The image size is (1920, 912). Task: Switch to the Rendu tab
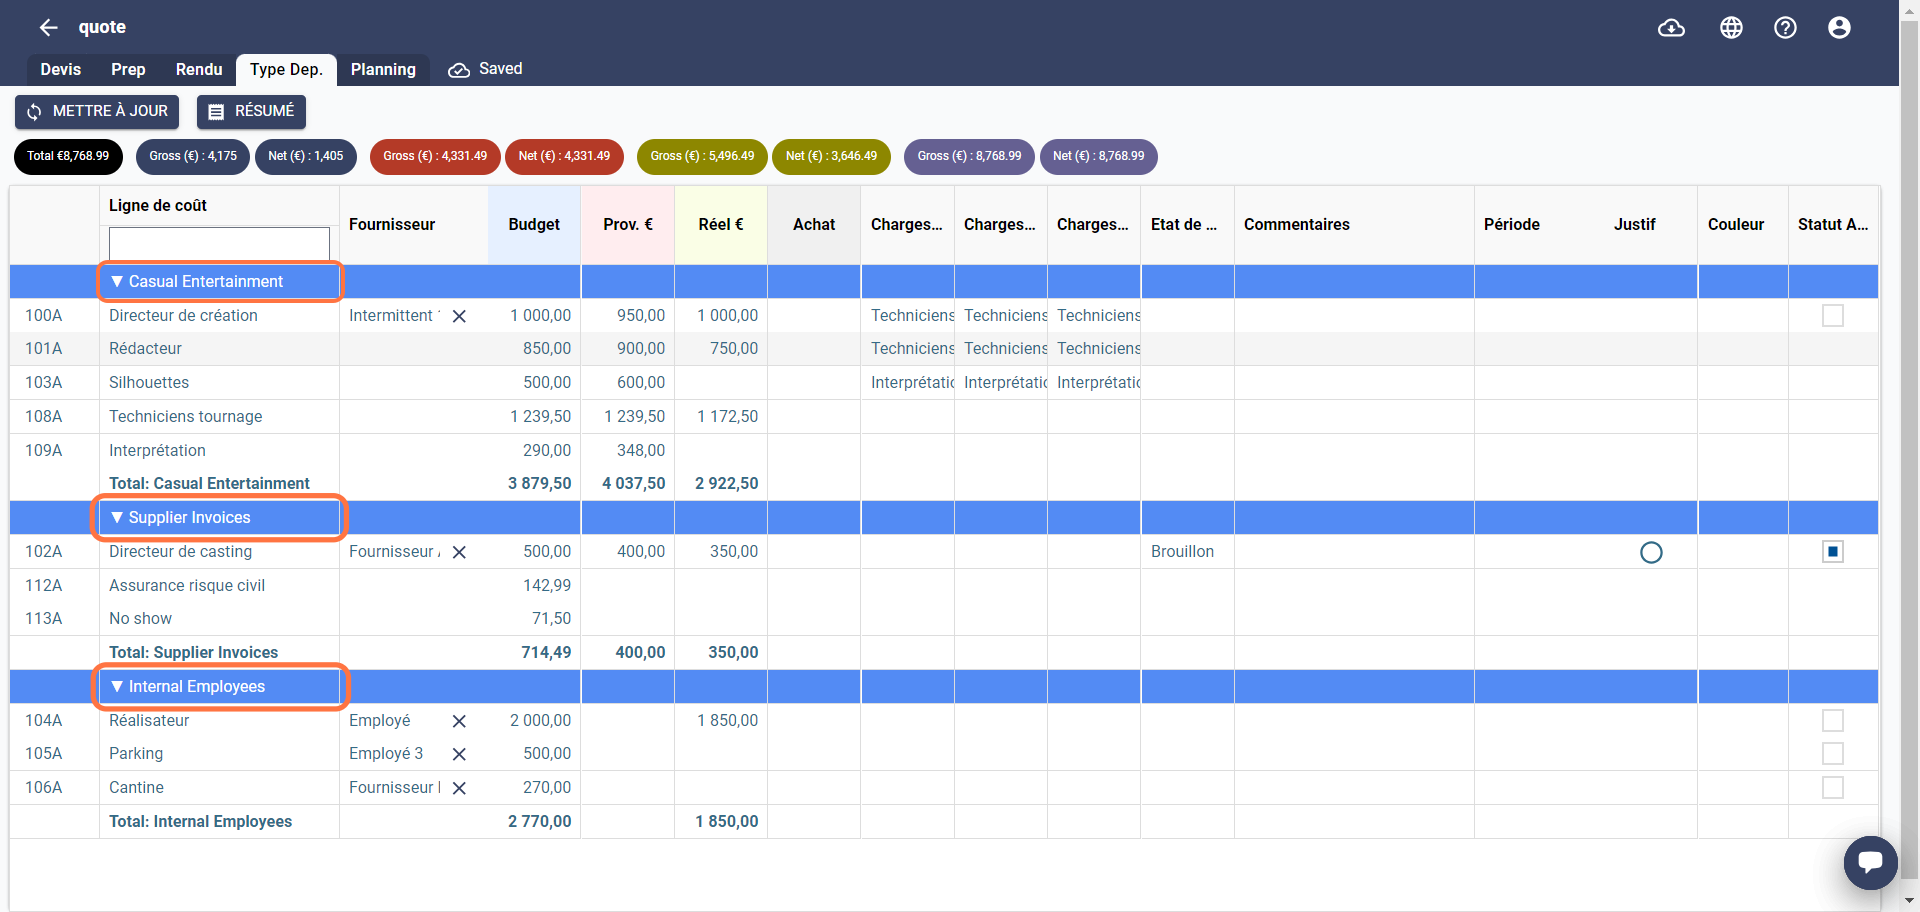click(199, 69)
